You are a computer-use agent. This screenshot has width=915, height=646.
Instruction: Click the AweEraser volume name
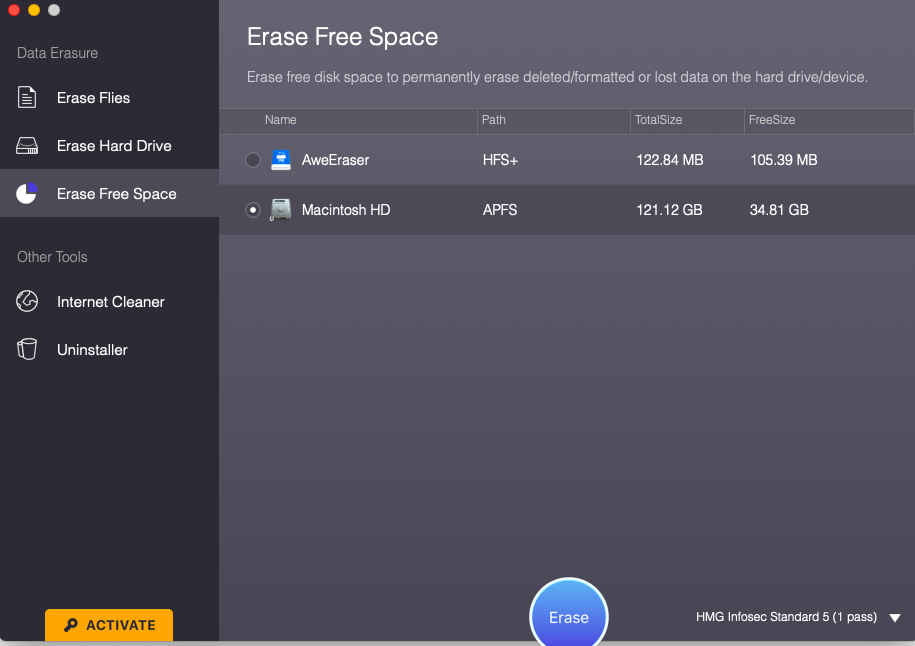[x=336, y=160]
